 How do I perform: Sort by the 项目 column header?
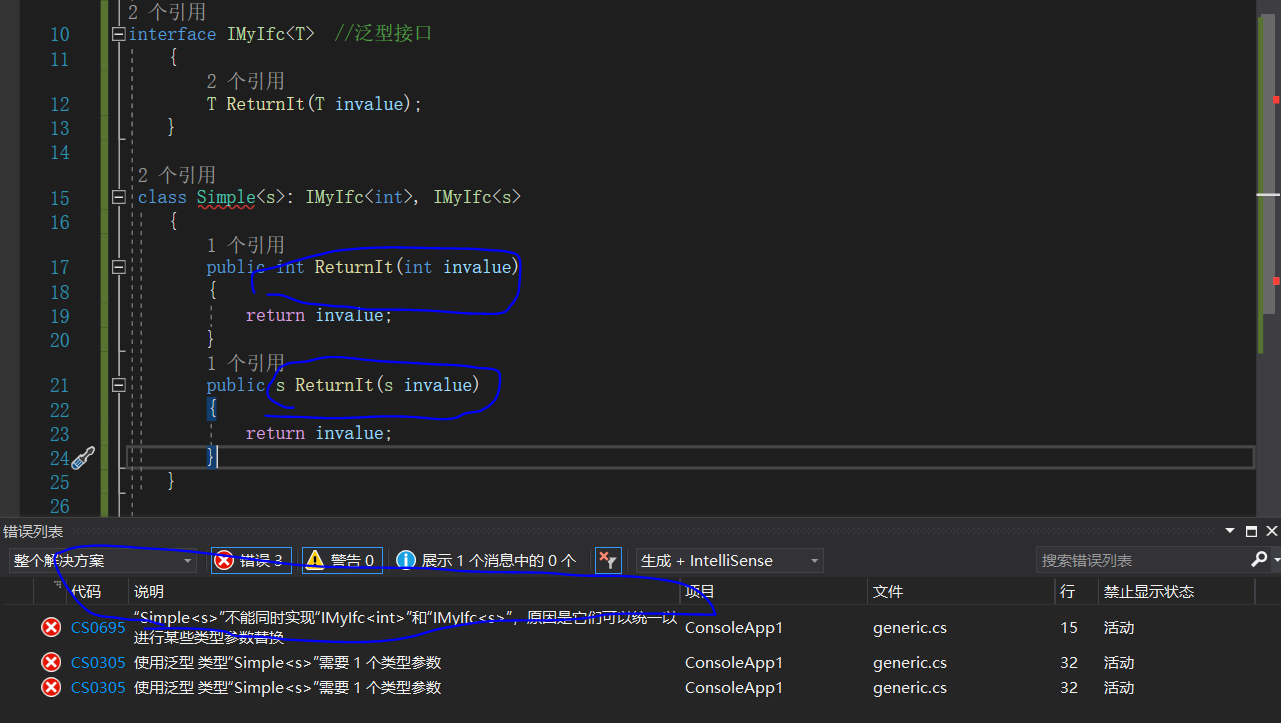pos(699,592)
